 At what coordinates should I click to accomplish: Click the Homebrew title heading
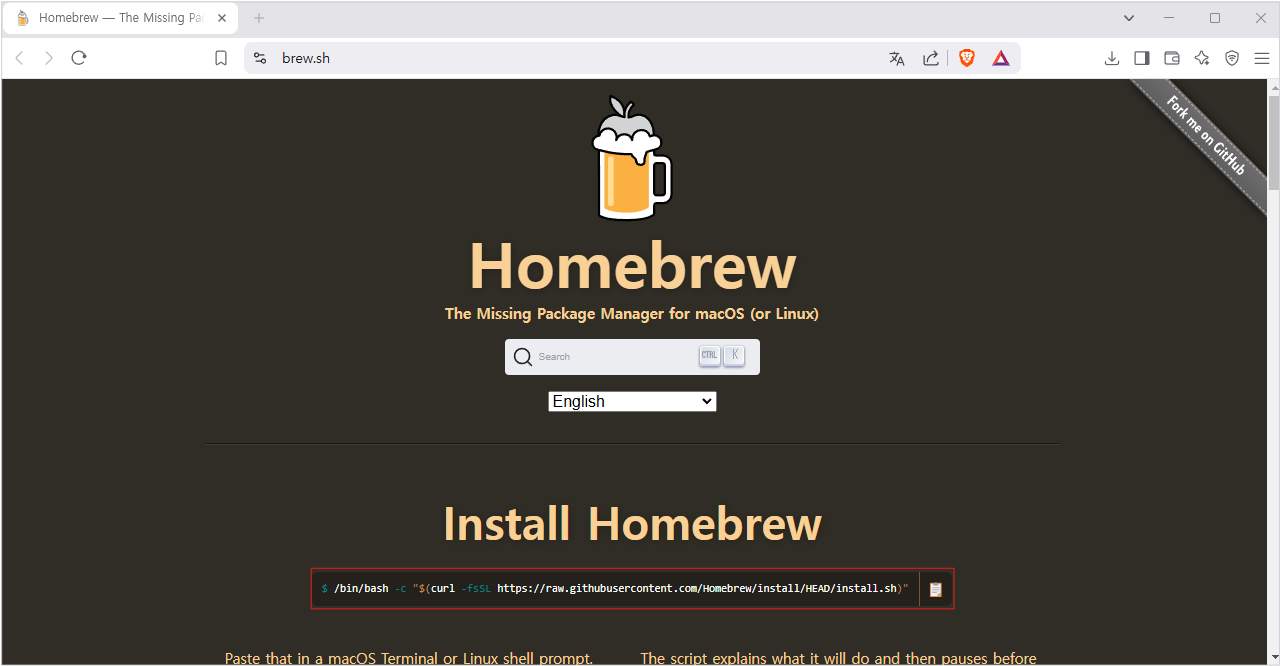point(632,266)
